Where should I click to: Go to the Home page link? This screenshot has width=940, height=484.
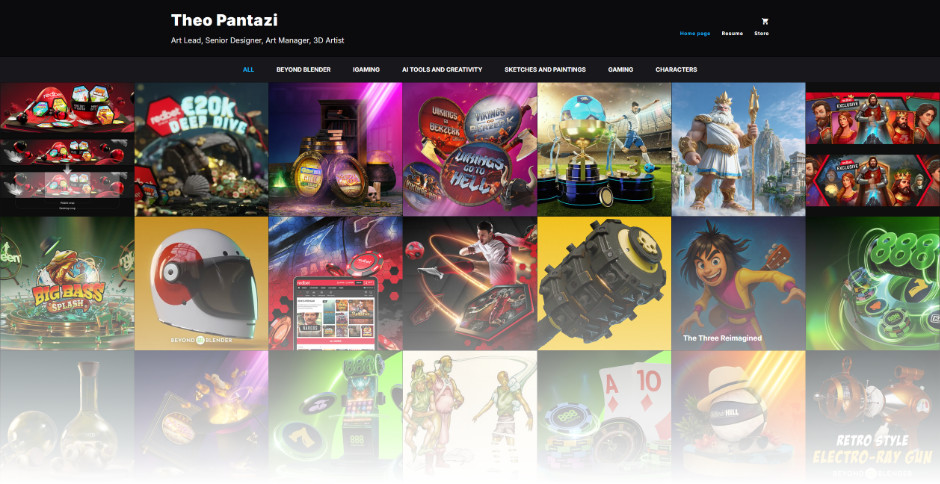695,34
